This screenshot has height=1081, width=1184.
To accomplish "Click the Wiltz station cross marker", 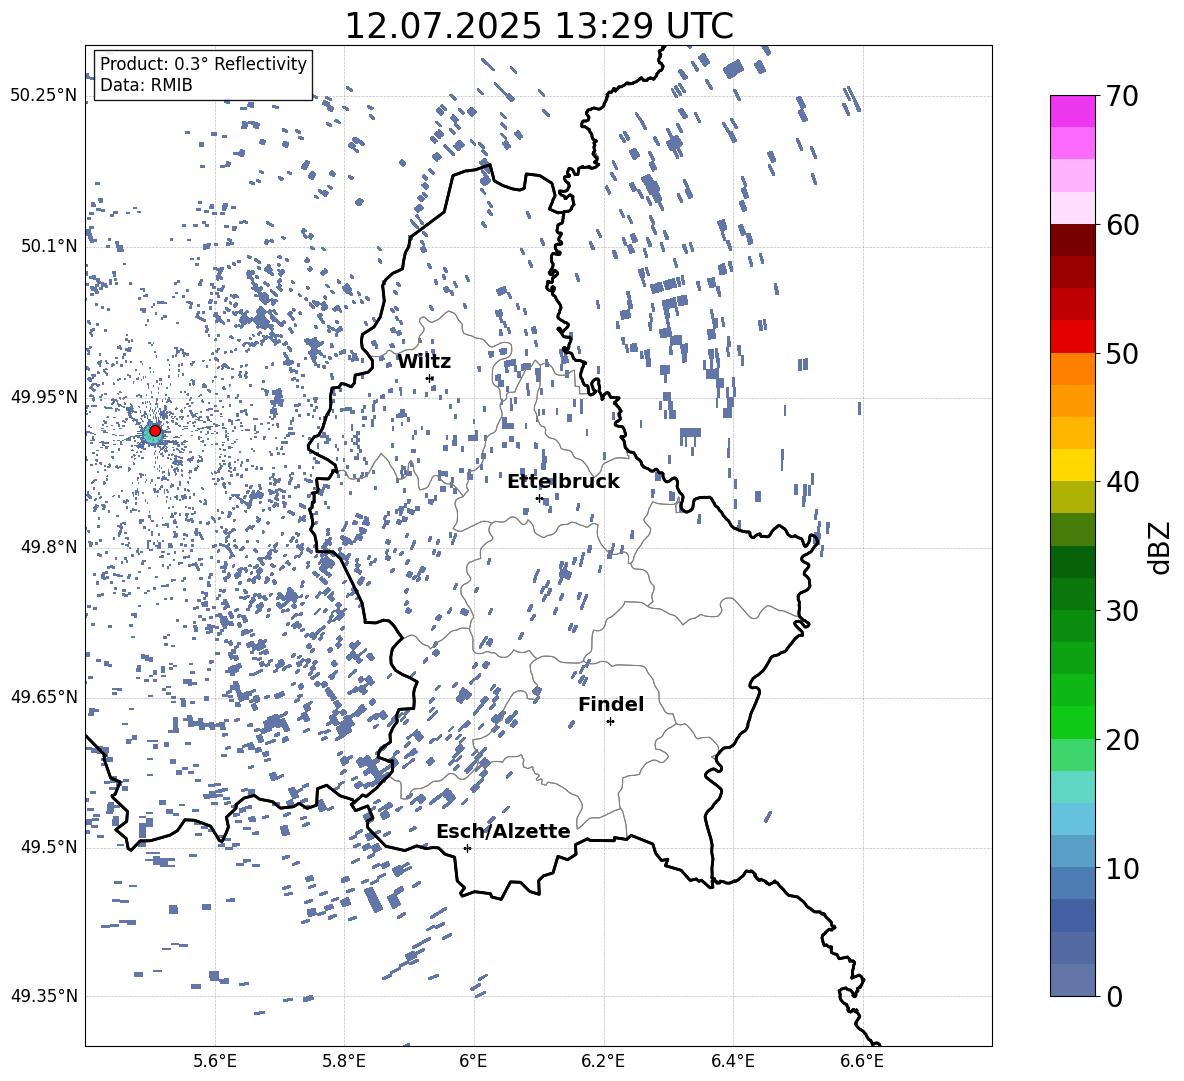I will (430, 378).
